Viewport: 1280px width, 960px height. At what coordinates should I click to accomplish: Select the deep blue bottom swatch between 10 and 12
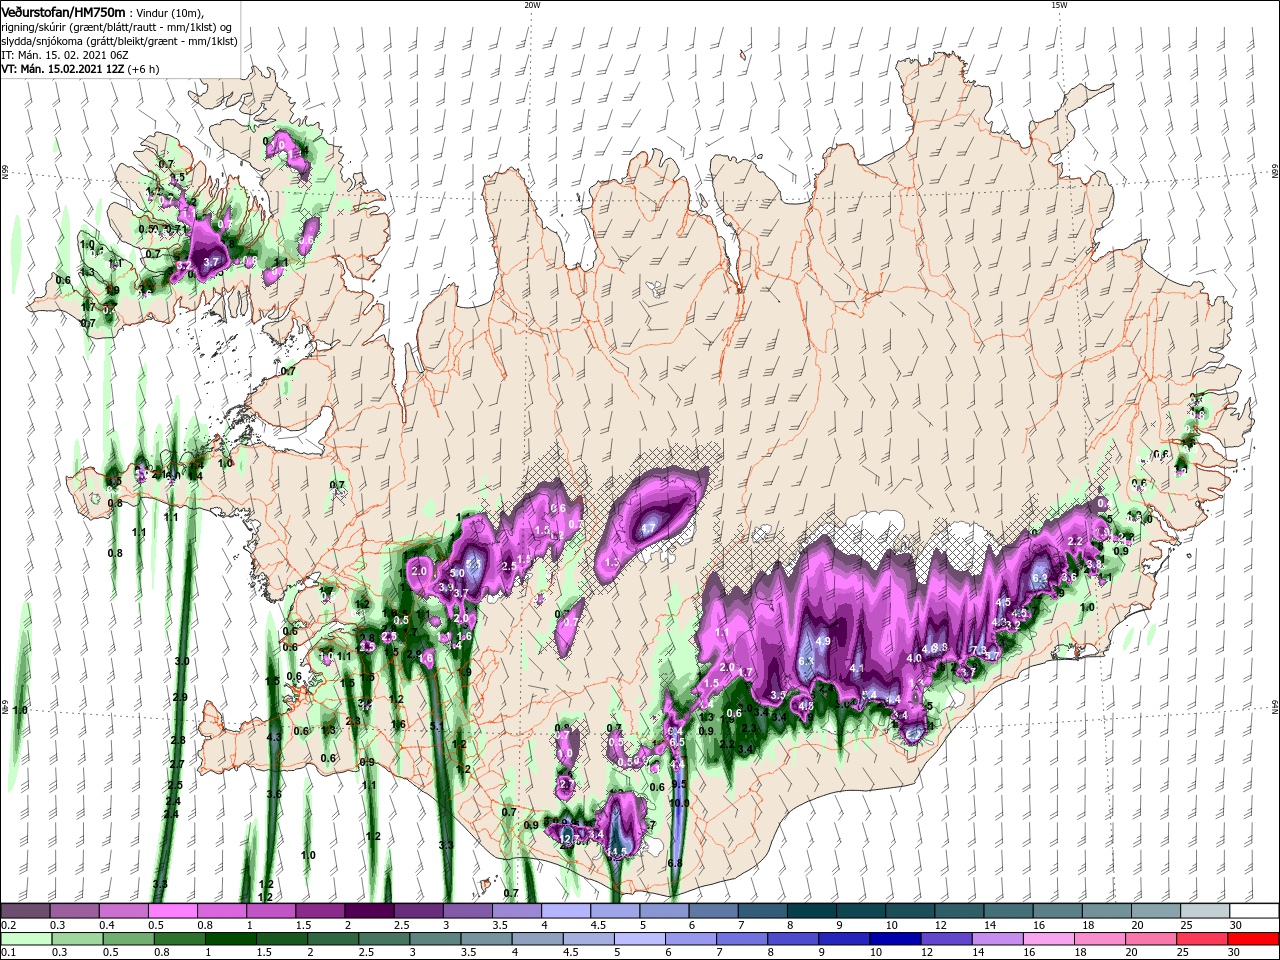[x=896, y=939]
